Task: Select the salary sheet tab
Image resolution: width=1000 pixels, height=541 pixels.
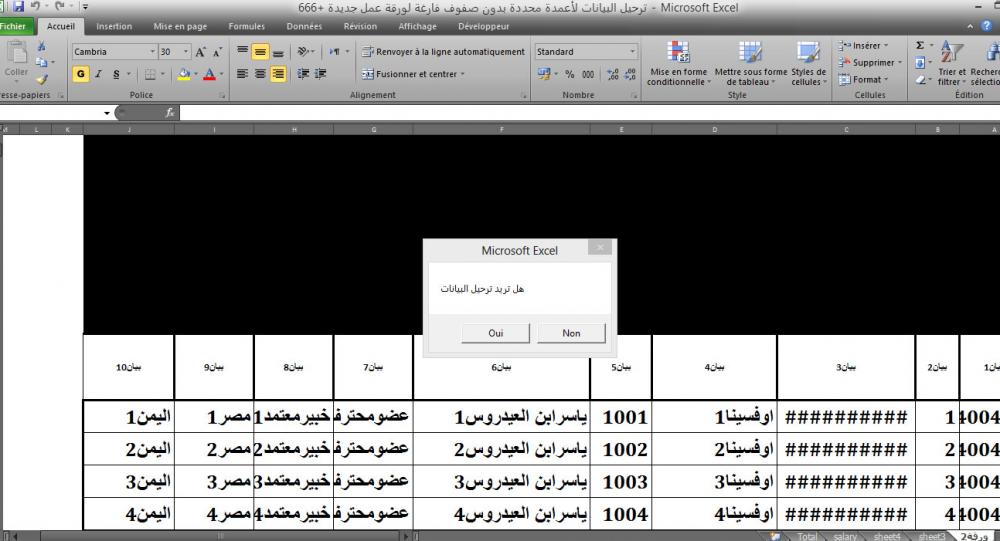Action: point(844,536)
